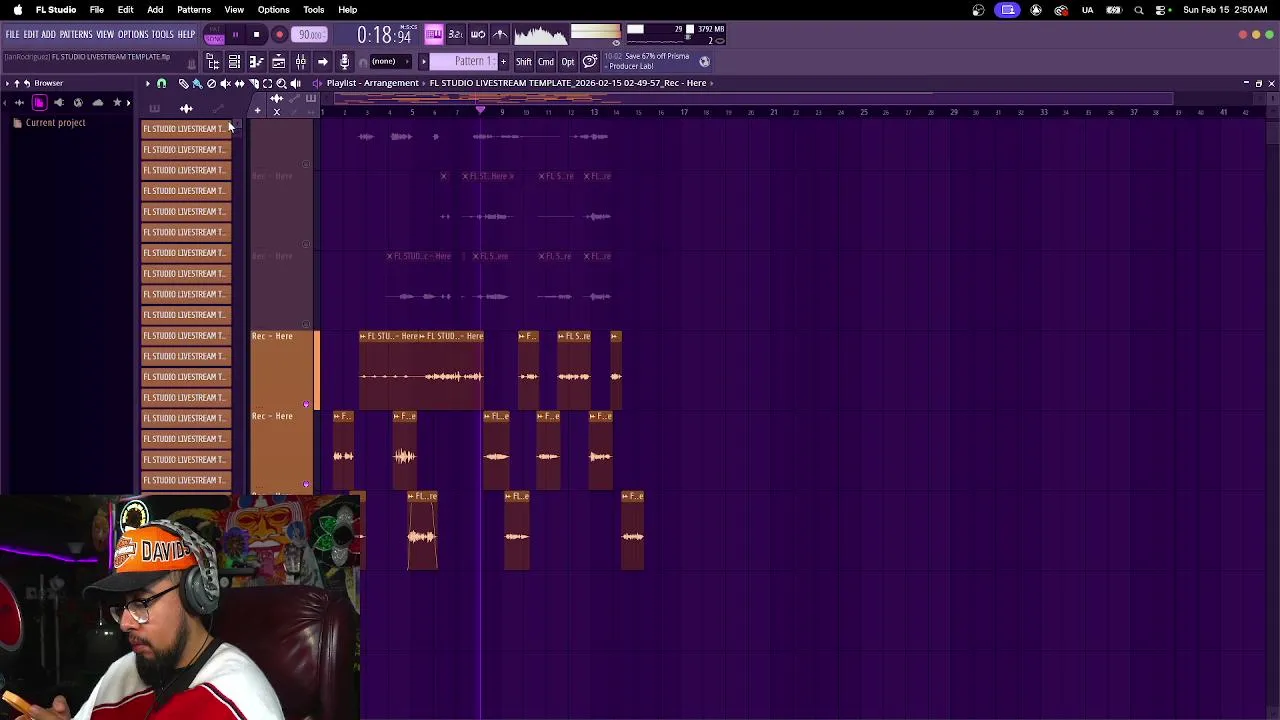The height and width of the screenshot is (720, 1280).
Task: Click the playlist minimap scroll bar
Action: click(753, 99)
